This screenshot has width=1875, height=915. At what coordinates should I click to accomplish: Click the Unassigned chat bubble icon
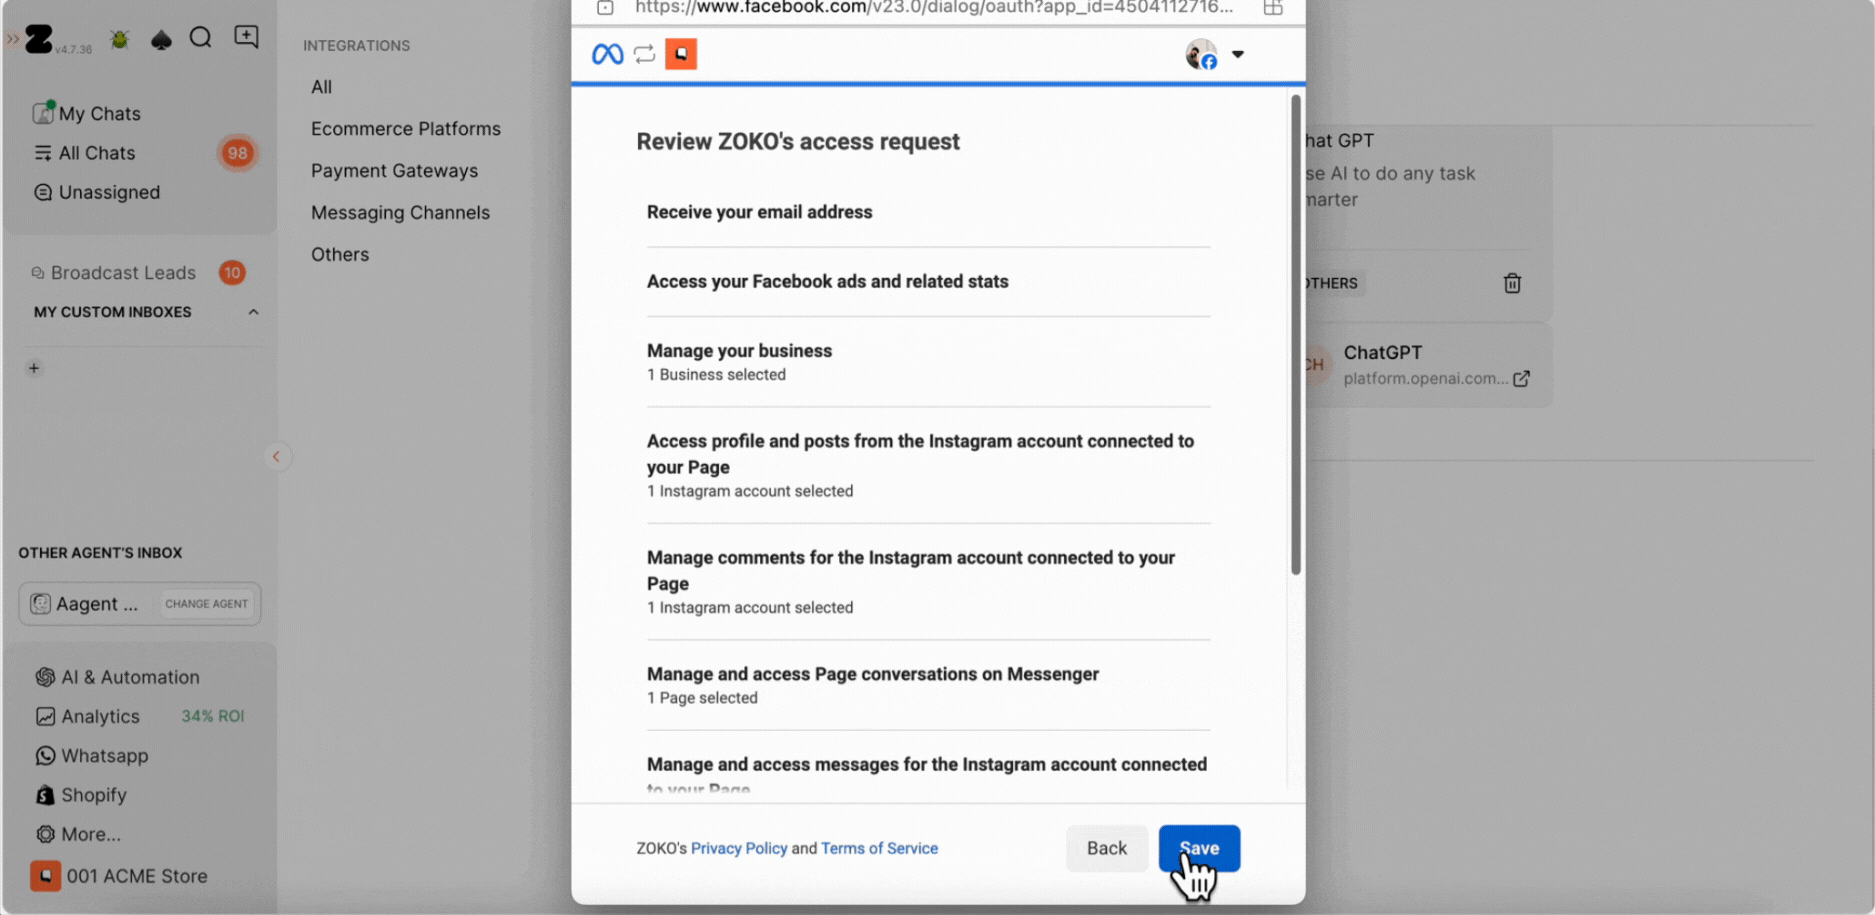click(43, 192)
